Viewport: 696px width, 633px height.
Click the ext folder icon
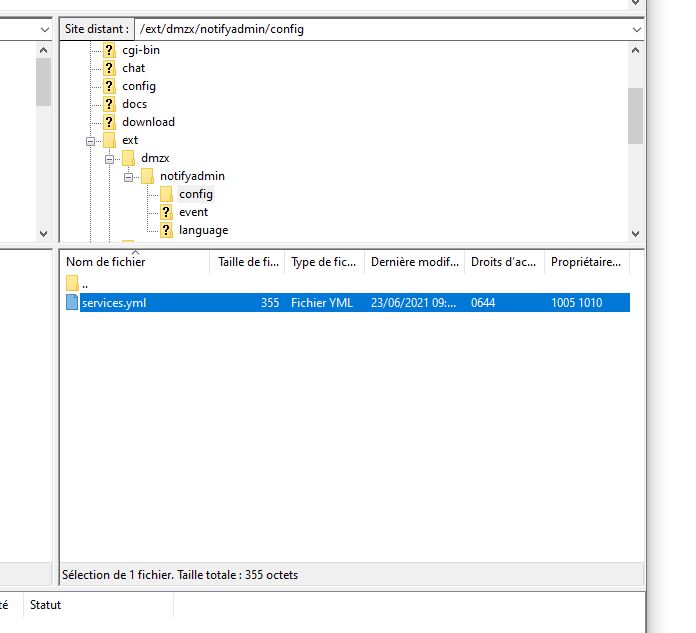[x=109, y=140]
